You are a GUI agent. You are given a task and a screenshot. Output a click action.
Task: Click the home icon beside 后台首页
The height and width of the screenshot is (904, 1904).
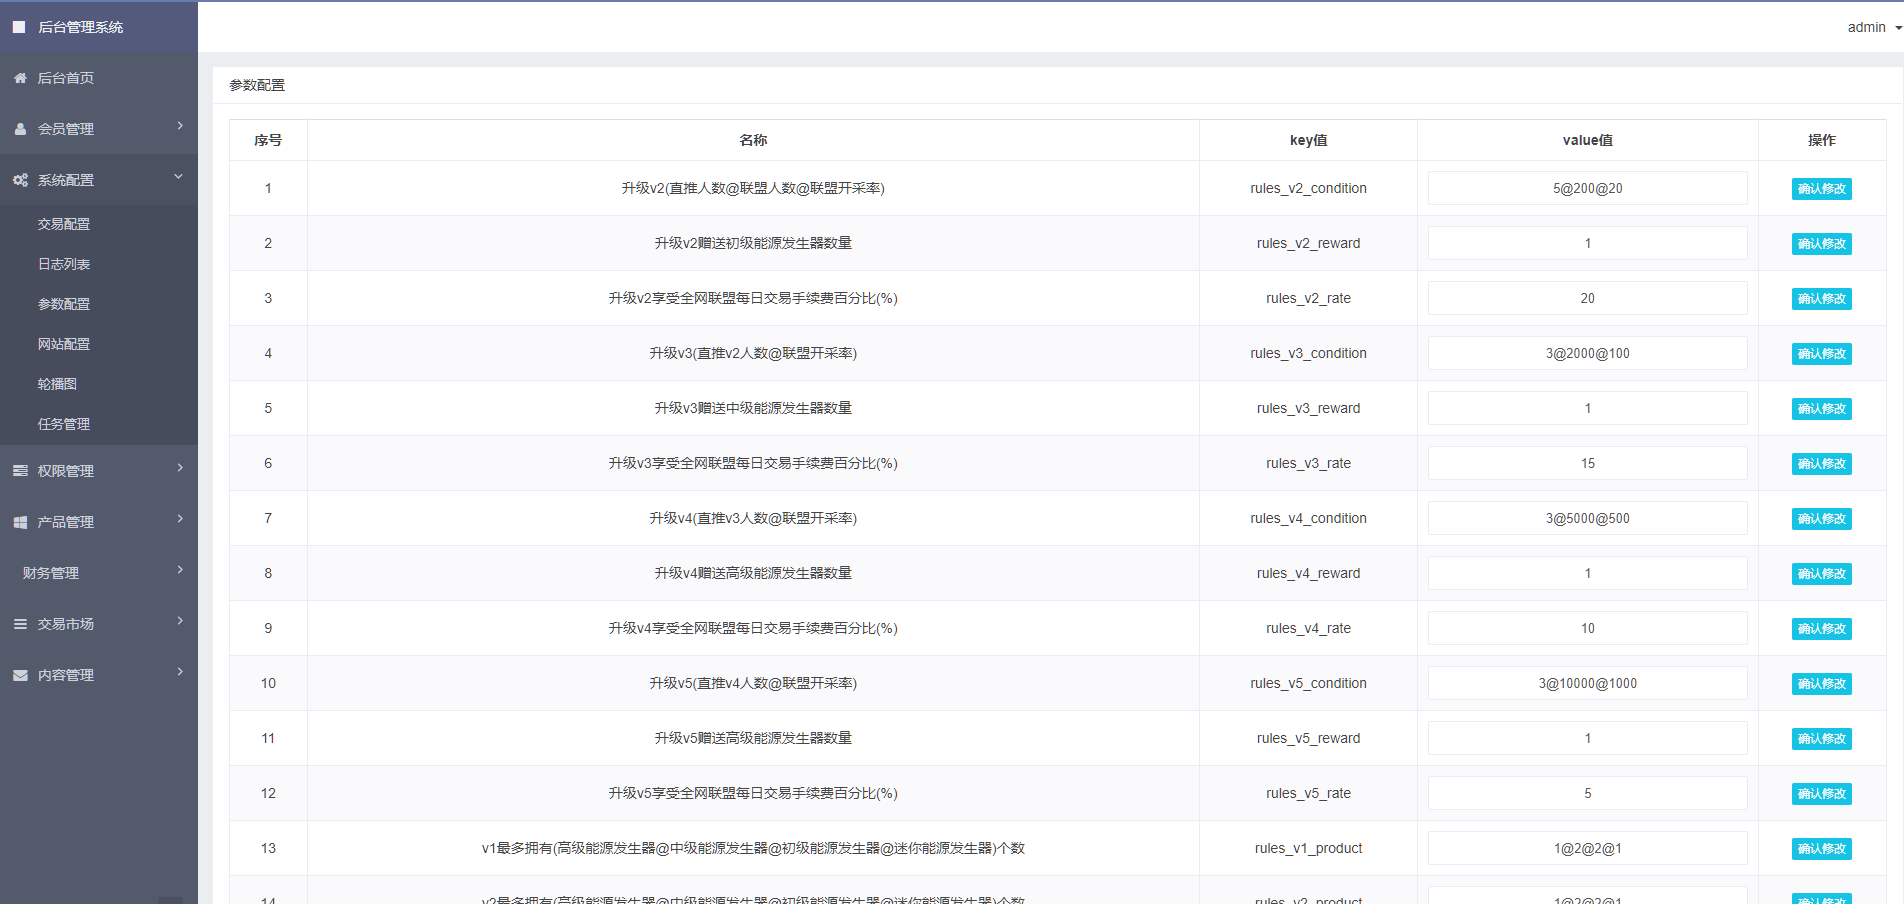(20, 78)
